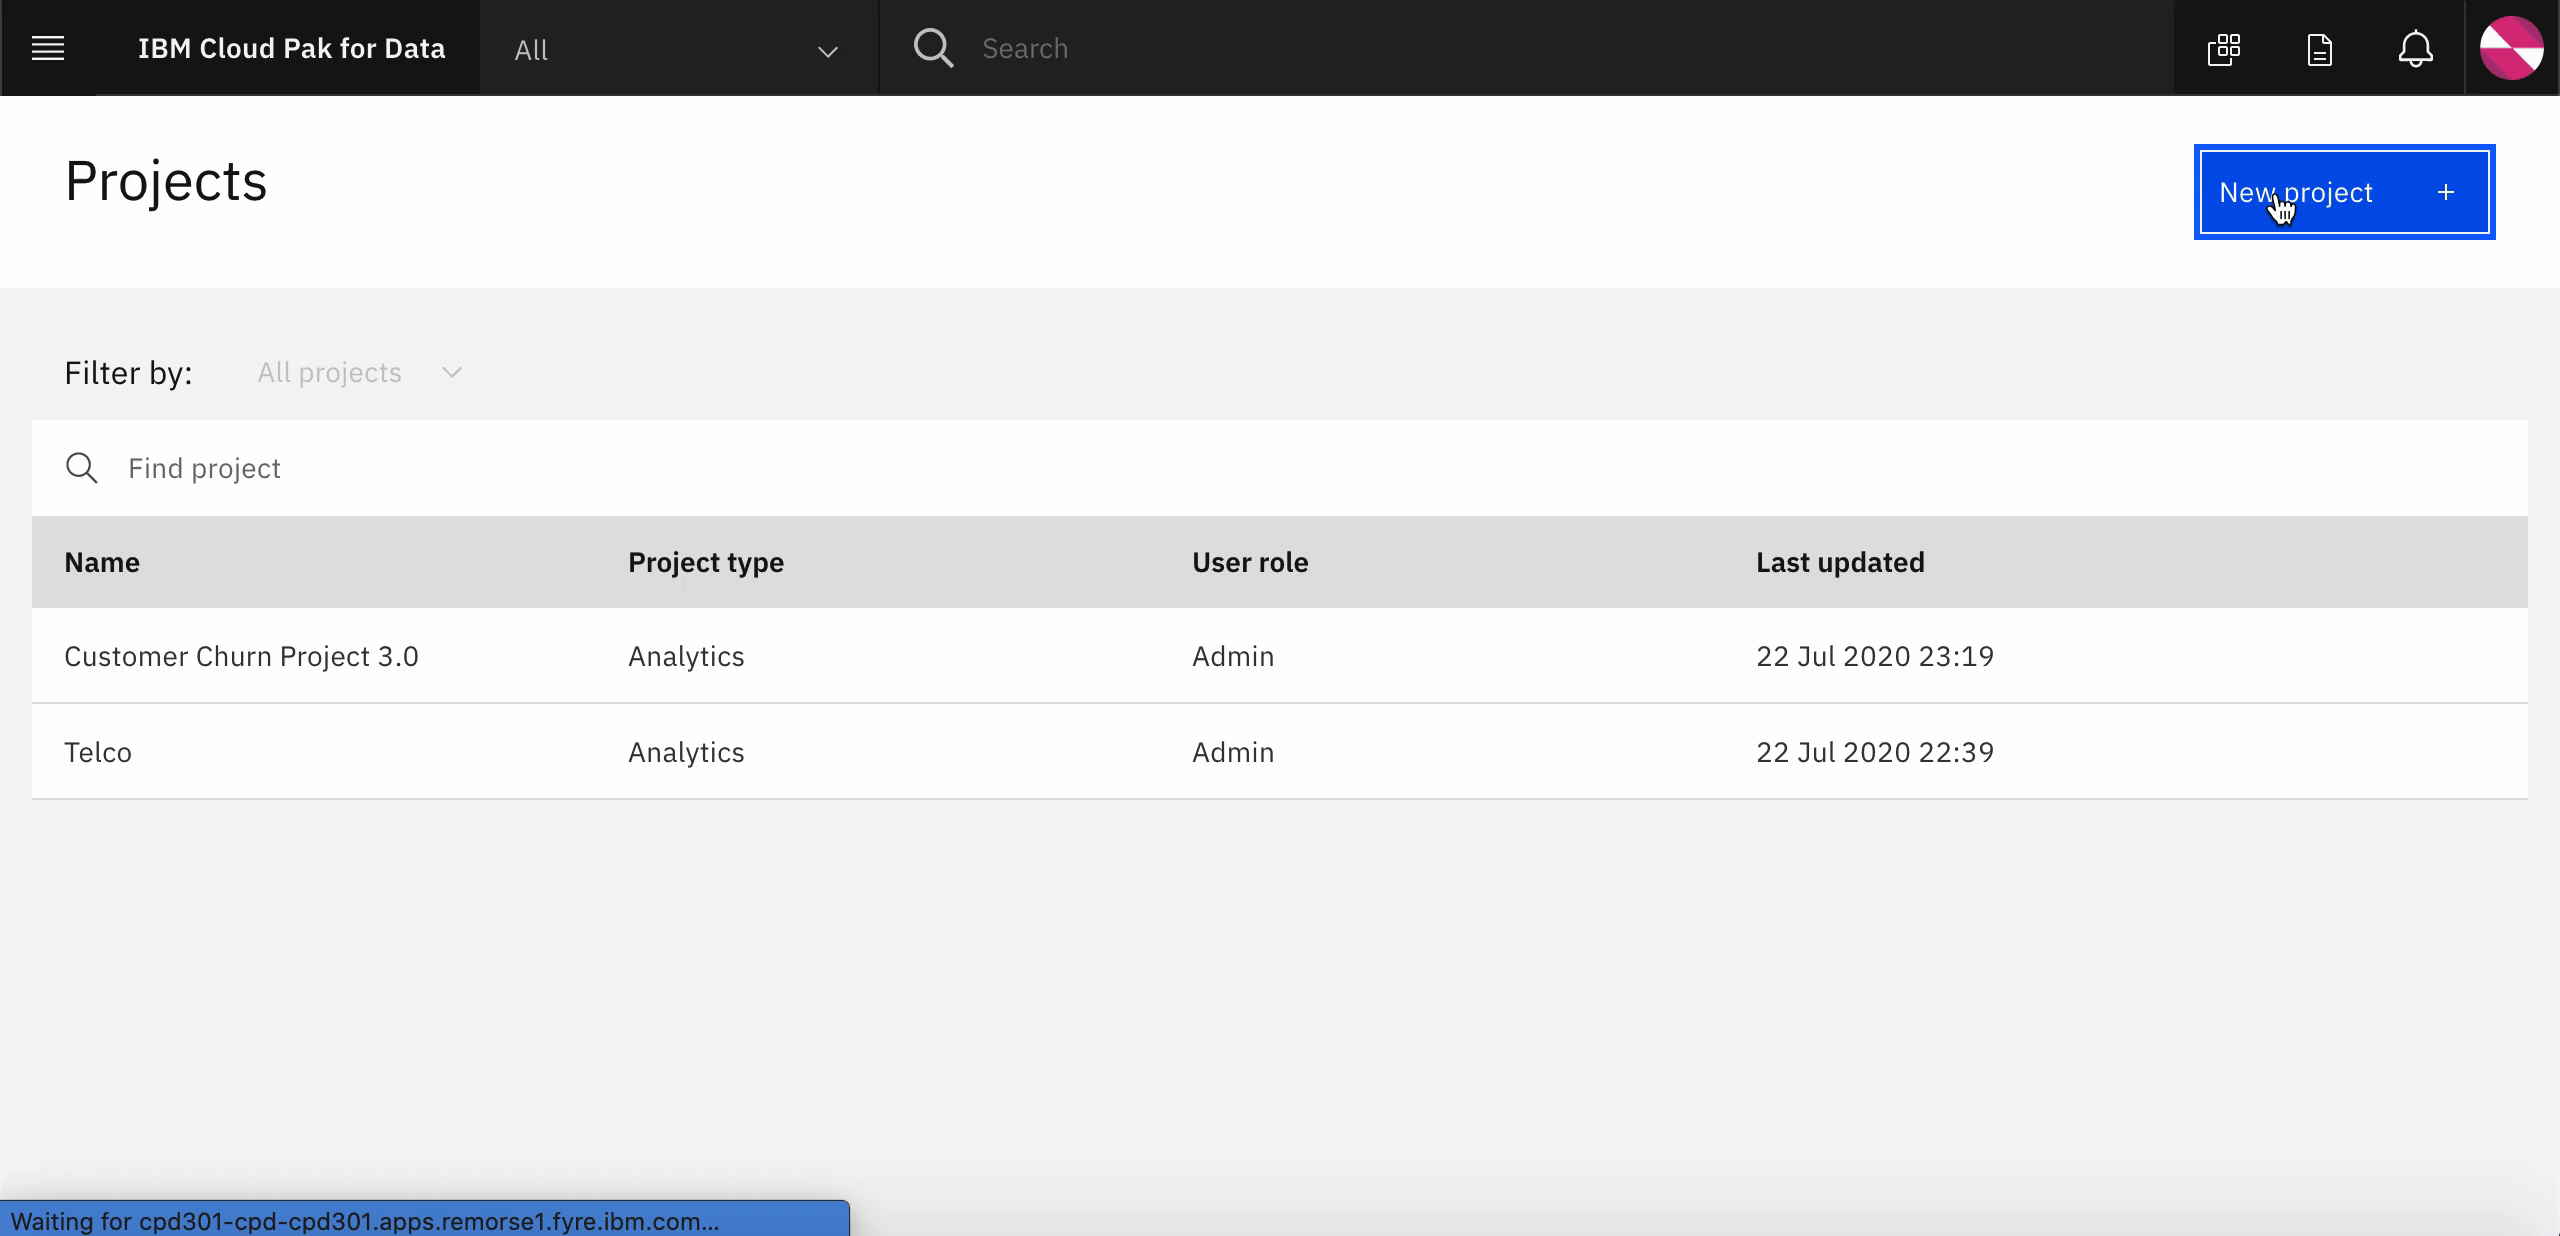Image resolution: width=2560 pixels, height=1236 pixels.
Task: Click the global search magnifier icon
Action: [x=933, y=48]
